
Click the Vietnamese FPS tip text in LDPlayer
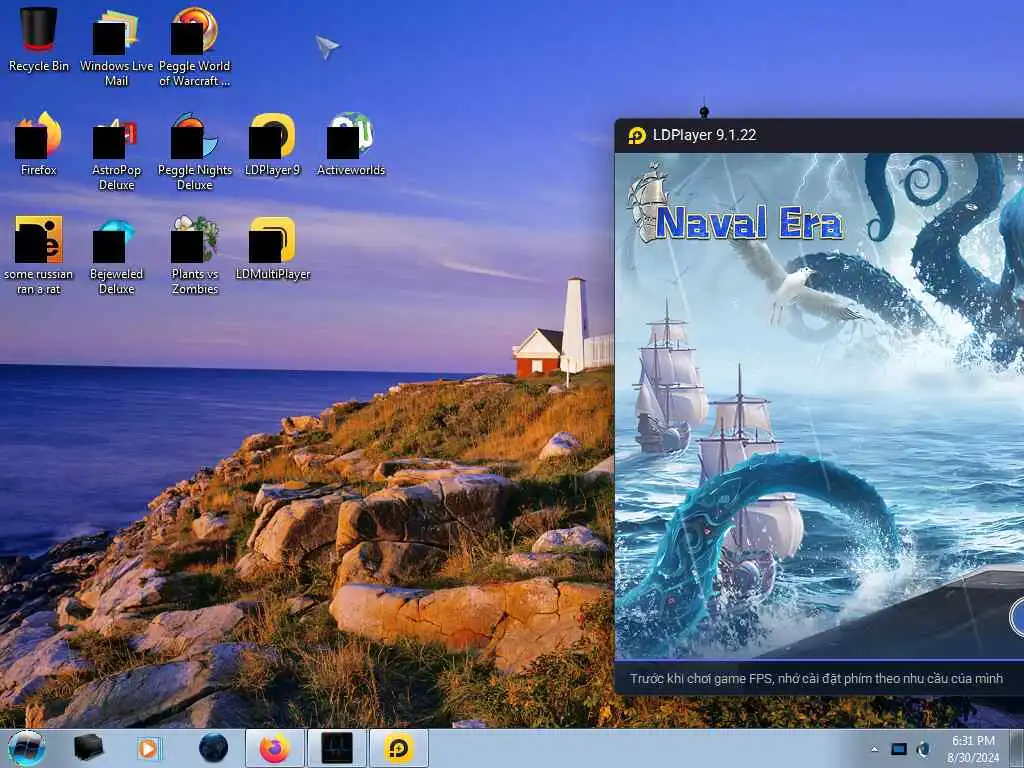click(x=816, y=679)
